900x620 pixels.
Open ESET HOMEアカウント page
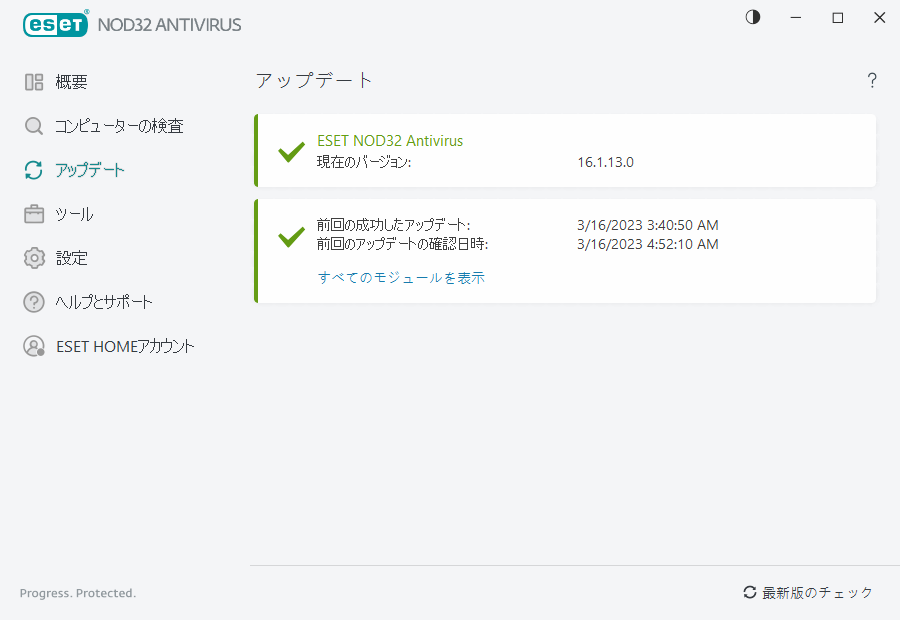125,346
